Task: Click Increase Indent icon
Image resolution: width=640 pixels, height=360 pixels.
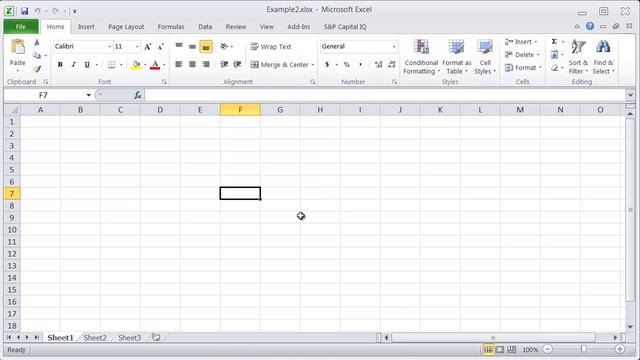Action: coord(237,64)
